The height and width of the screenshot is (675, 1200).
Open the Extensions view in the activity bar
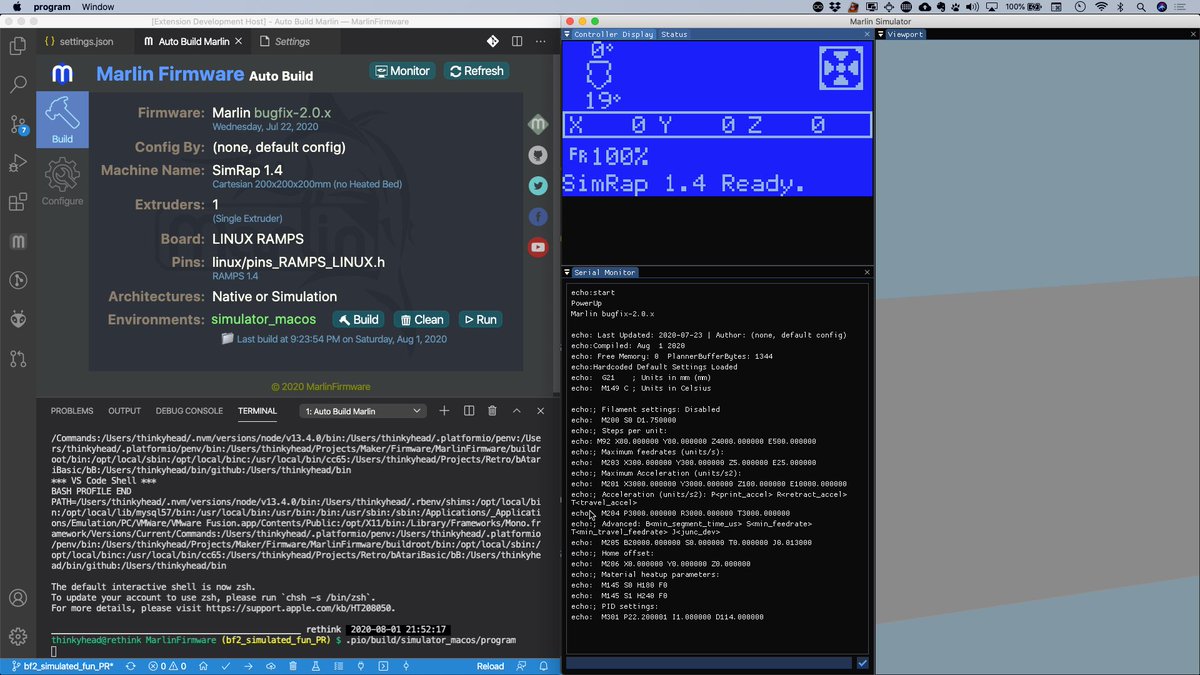[17, 202]
